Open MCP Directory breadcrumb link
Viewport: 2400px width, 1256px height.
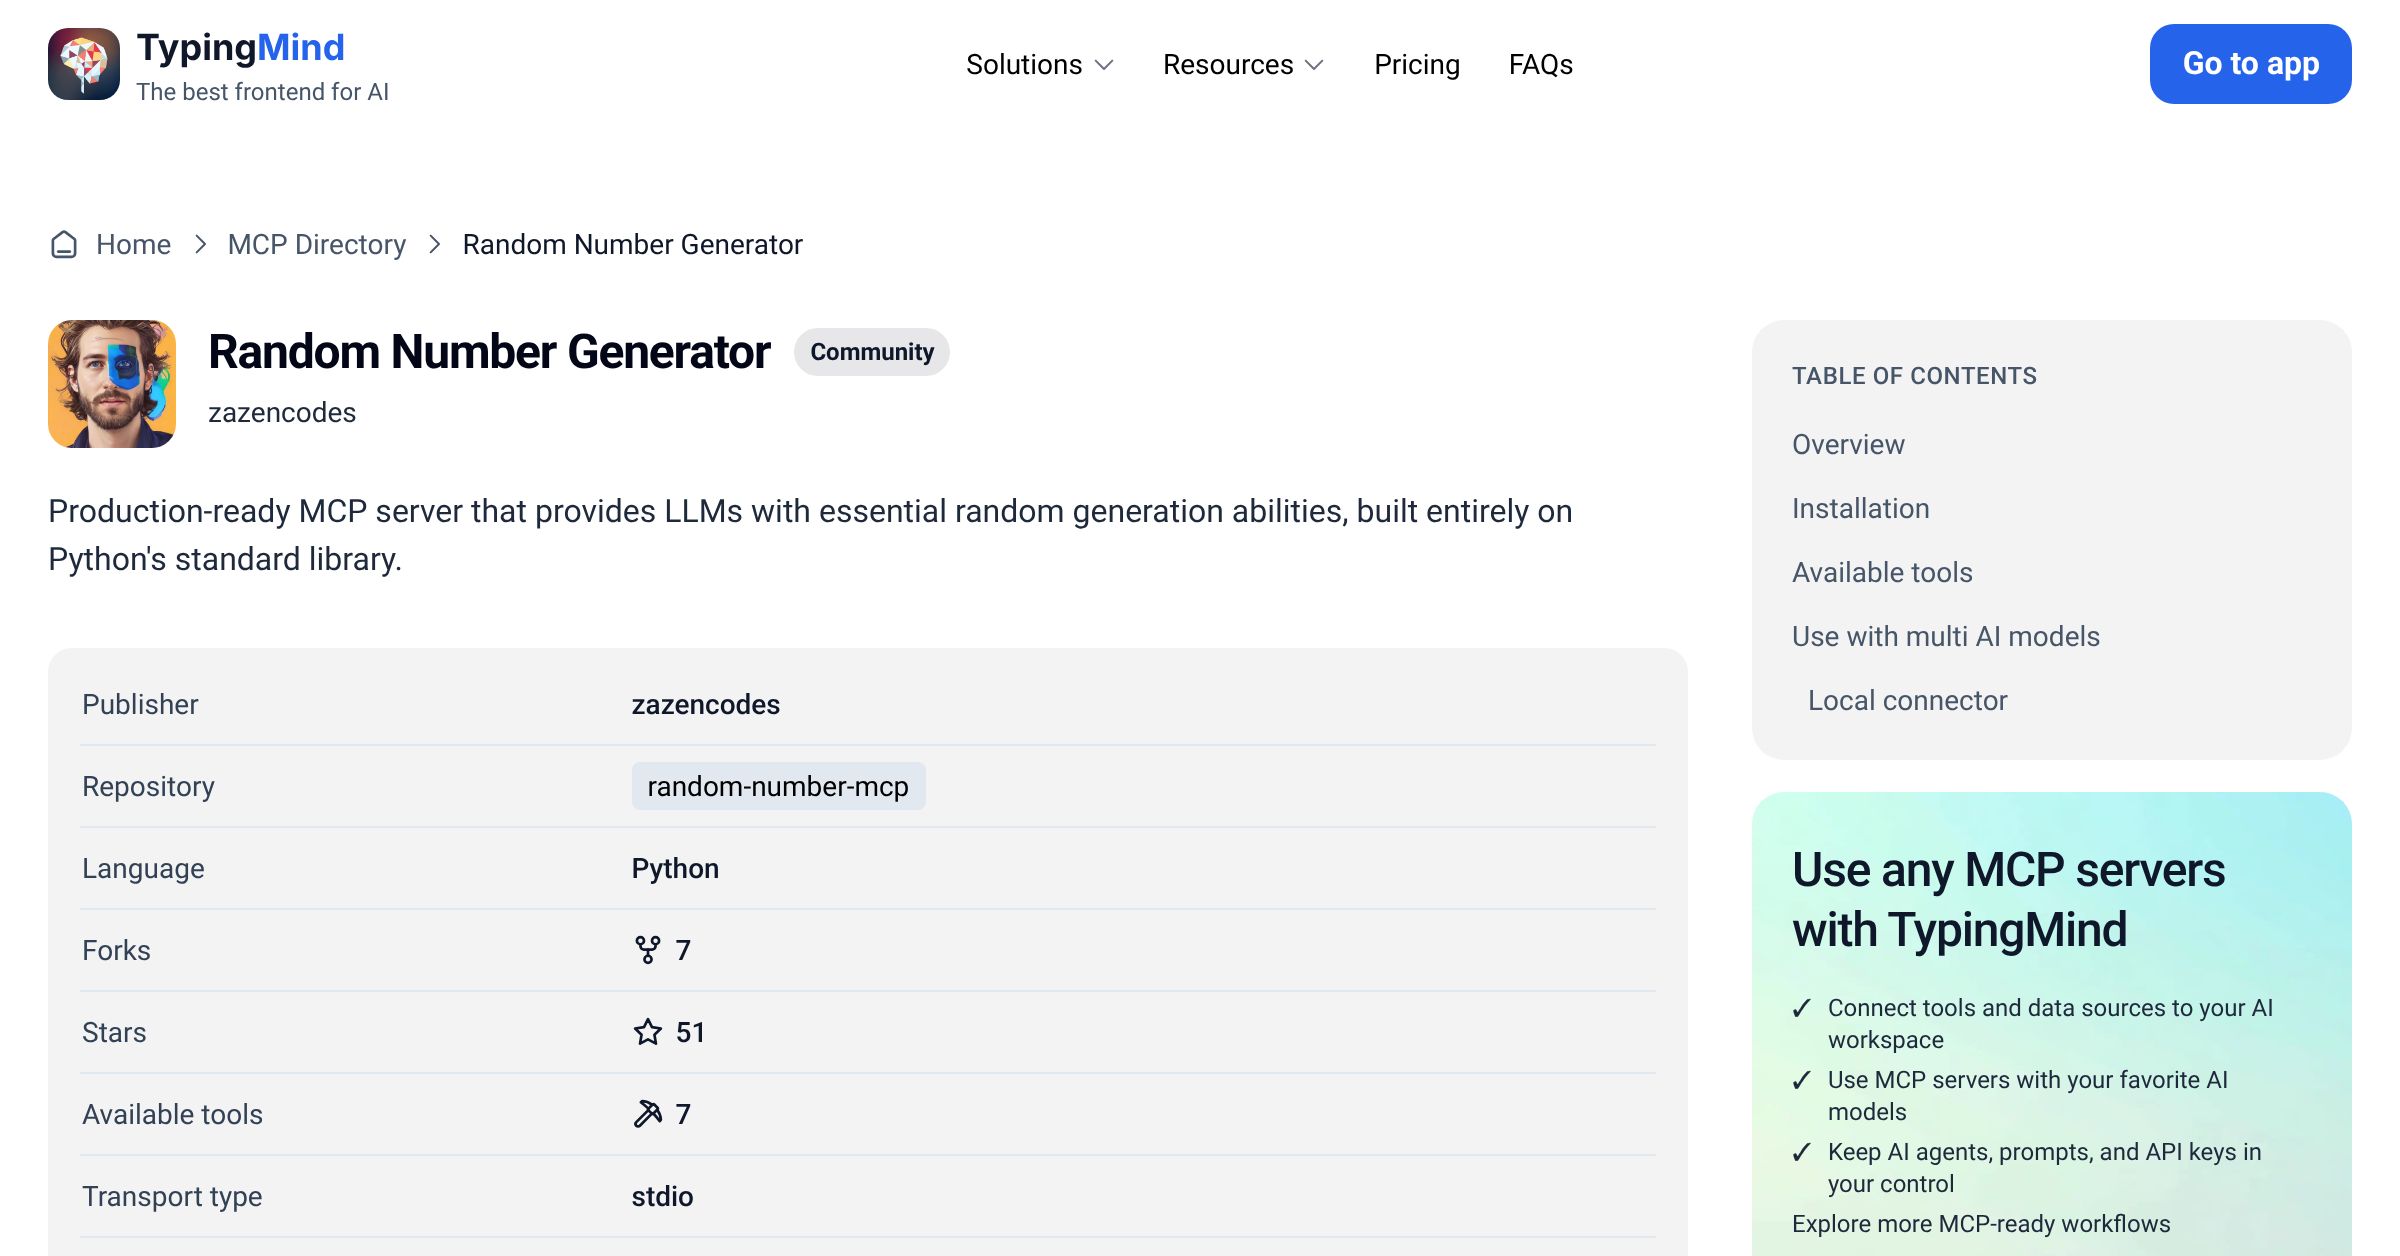point(317,244)
